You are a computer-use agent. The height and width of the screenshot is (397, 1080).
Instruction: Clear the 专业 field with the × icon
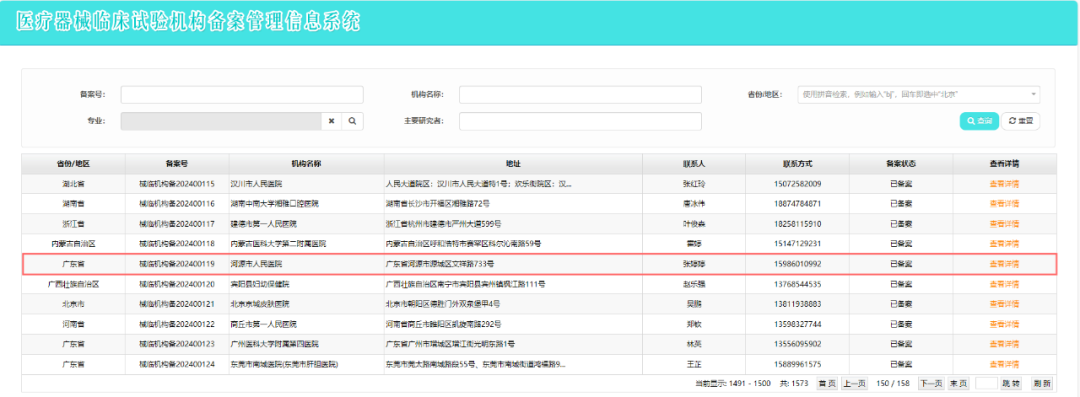click(x=331, y=121)
